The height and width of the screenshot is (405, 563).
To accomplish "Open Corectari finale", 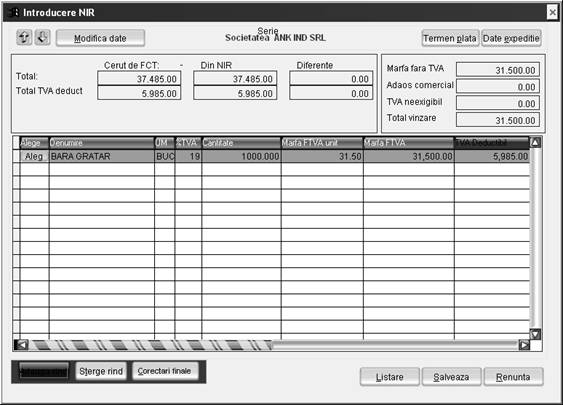I will [164, 371].
